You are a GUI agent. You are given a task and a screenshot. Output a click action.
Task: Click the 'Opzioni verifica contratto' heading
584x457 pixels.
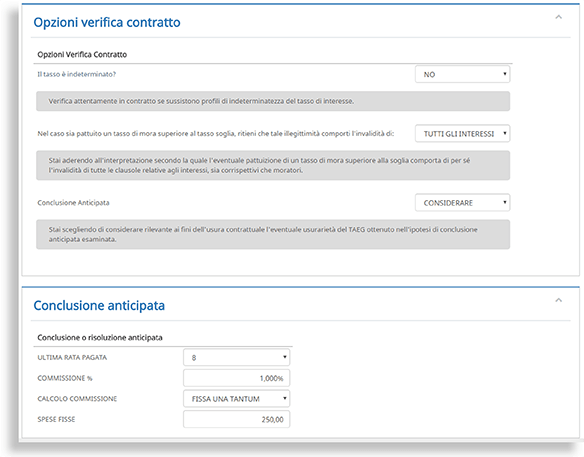pyautogui.click(x=107, y=22)
